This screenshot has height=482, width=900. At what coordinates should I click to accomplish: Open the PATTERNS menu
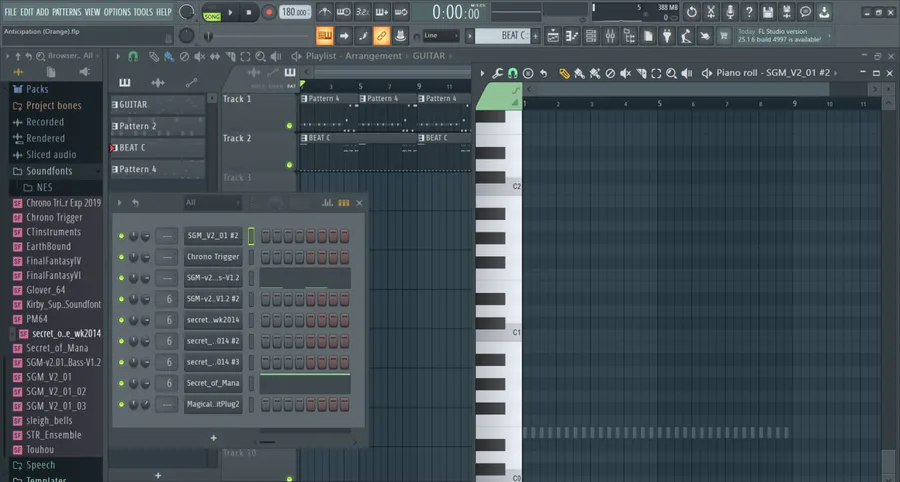tap(67, 12)
